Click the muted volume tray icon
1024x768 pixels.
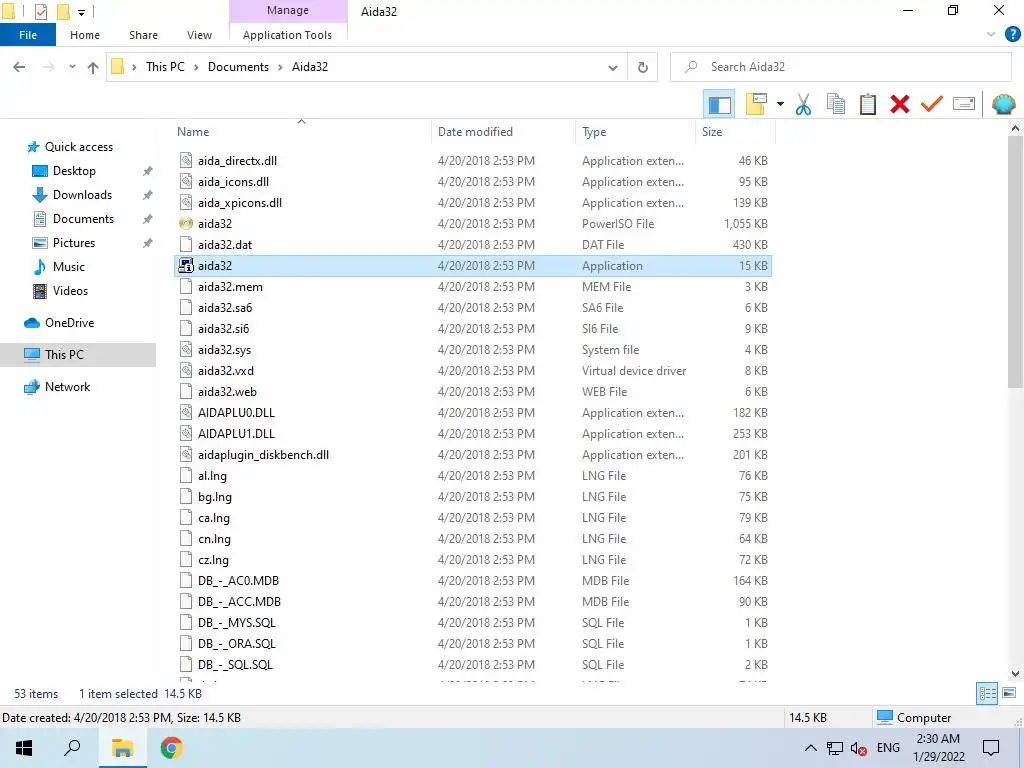coord(859,749)
